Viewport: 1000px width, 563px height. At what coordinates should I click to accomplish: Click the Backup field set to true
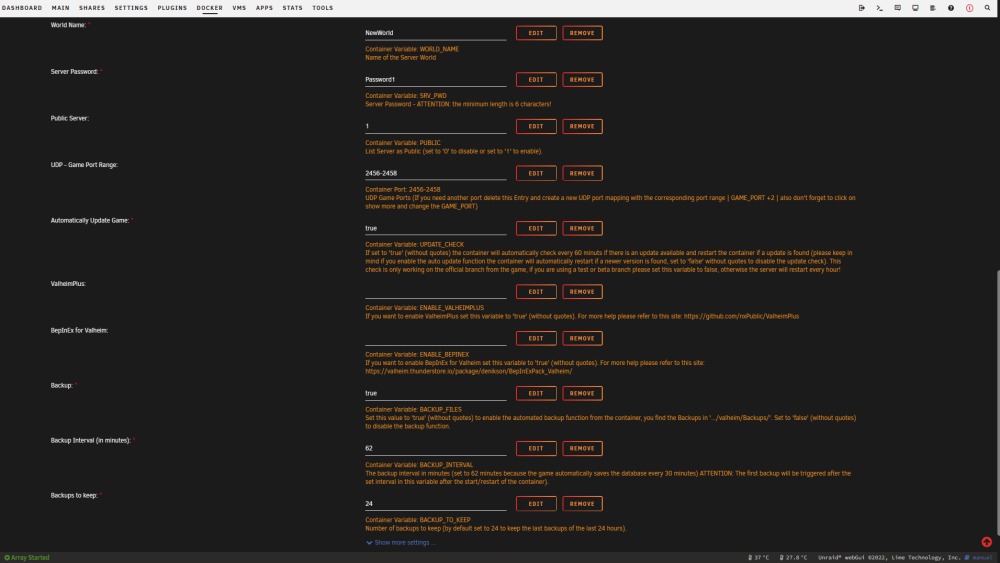pos(436,393)
